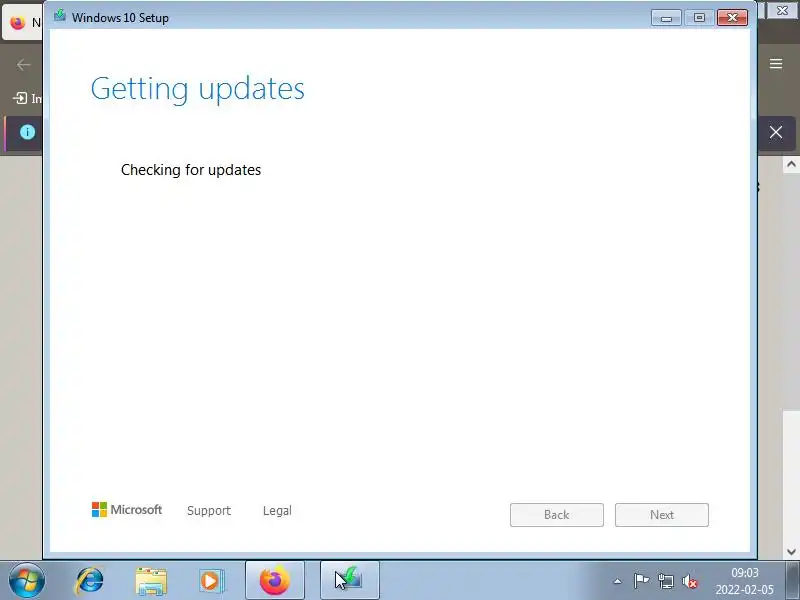Switch to Firefox in the taskbar
This screenshot has width=800, height=600.
pos(275,581)
